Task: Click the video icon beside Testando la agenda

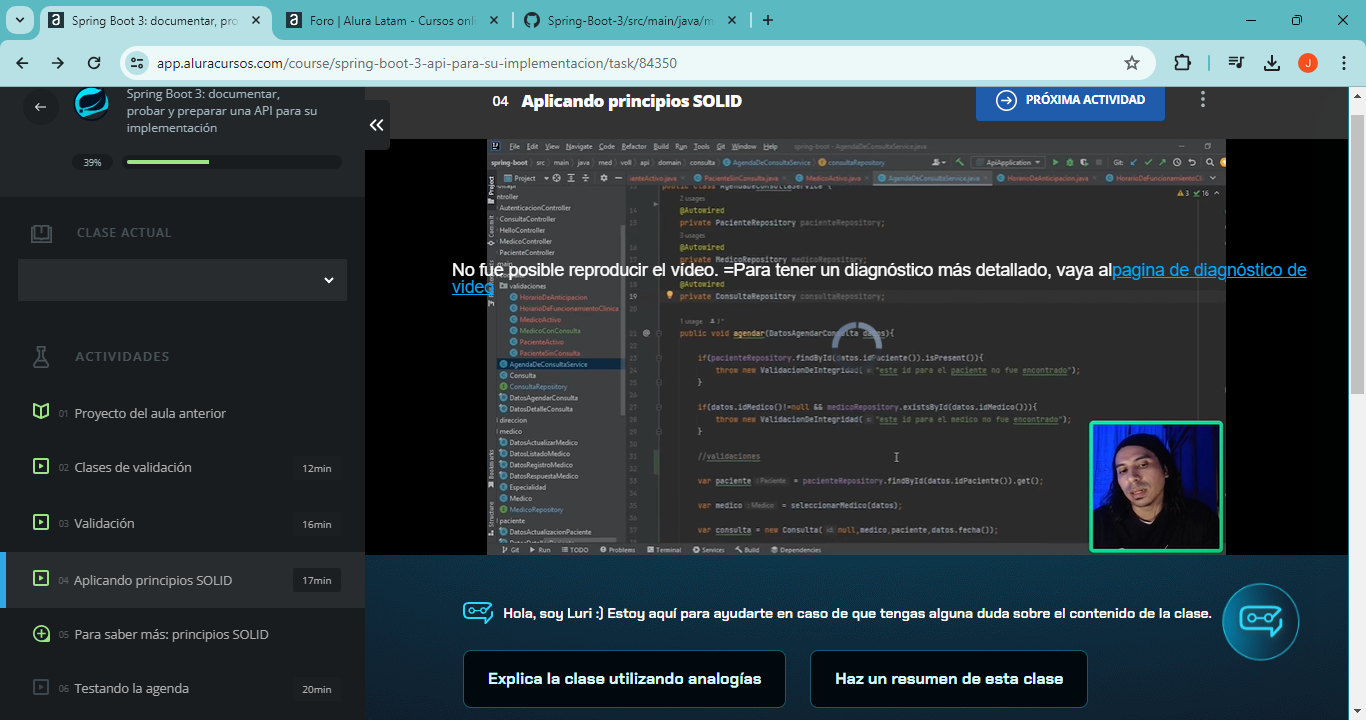Action: [41, 687]
